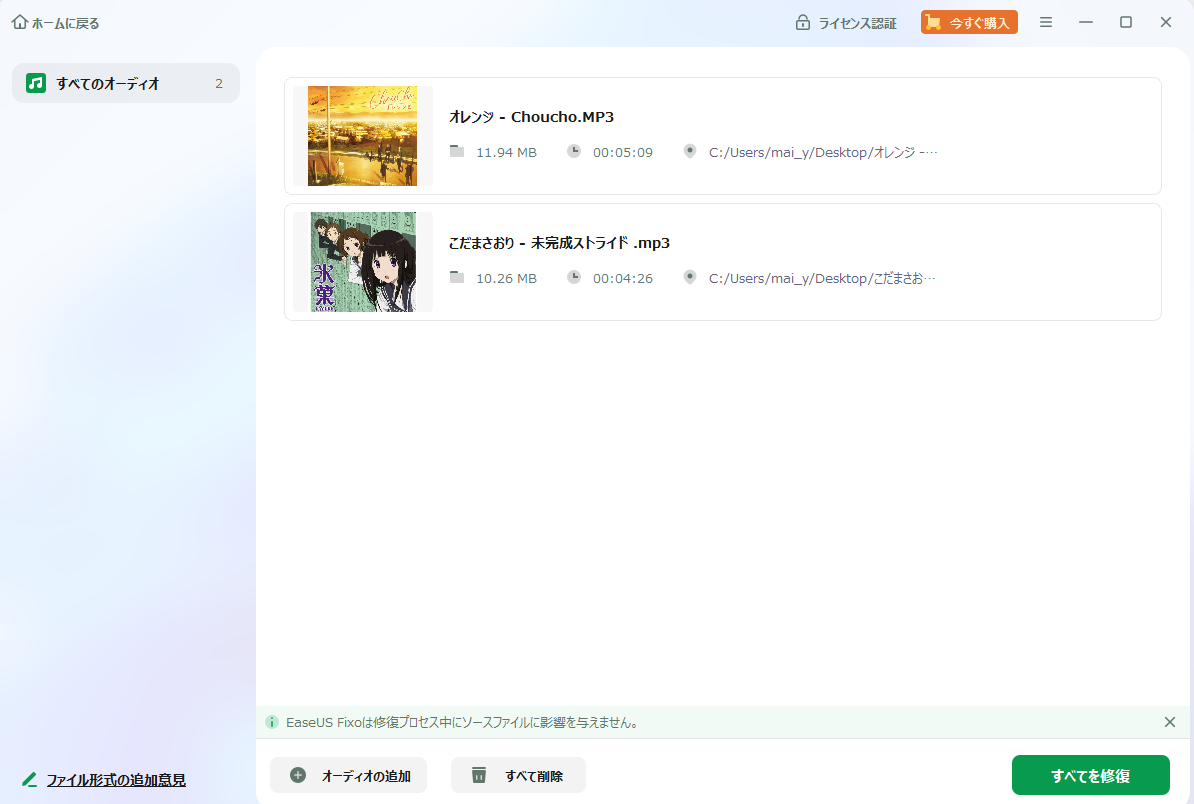Open the ファイル形式の追加意見 feedback link
This screenshot has height=804, width=1194.
tap(115, 780)
